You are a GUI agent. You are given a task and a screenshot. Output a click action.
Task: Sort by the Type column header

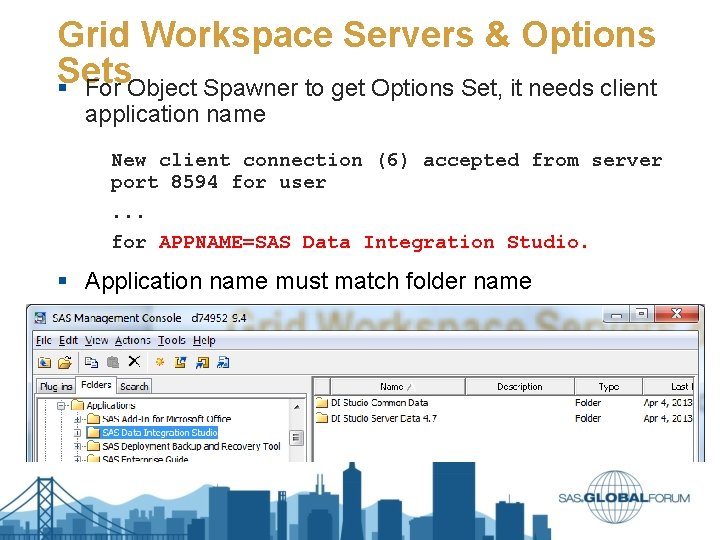pos(608,387)
